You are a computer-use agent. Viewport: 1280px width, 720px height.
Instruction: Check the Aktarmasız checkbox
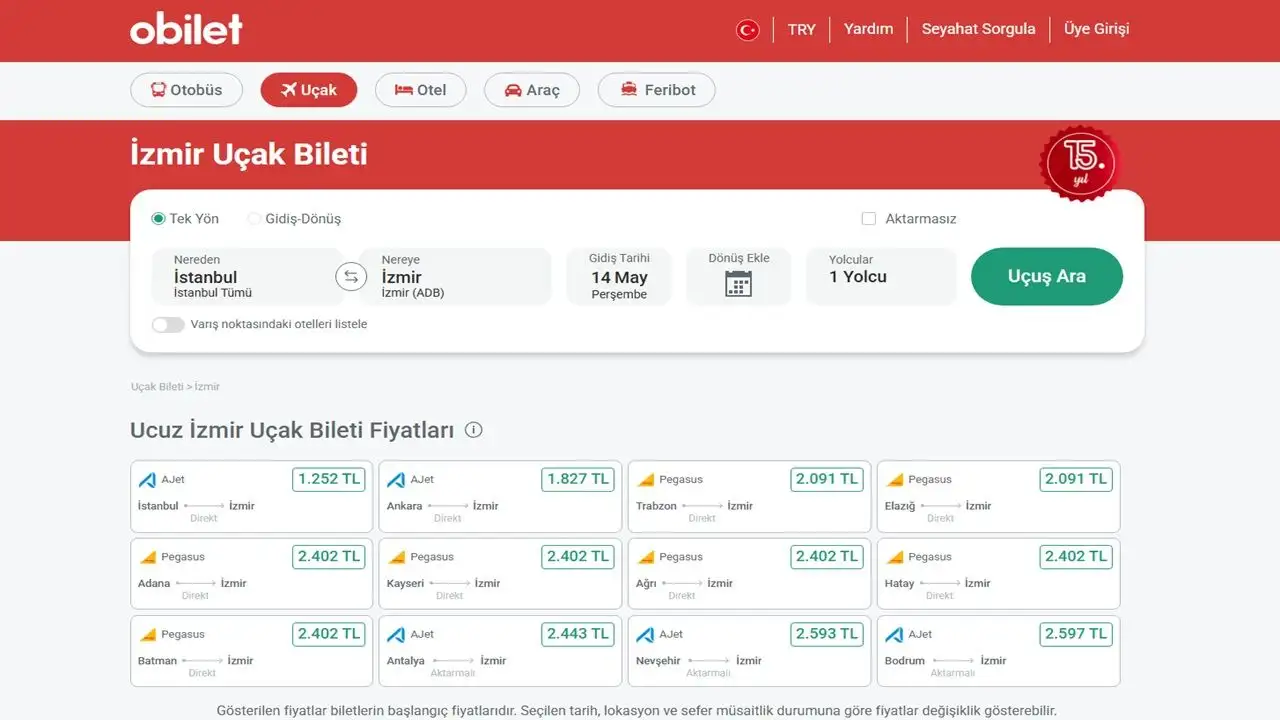[x=869, y=218]
